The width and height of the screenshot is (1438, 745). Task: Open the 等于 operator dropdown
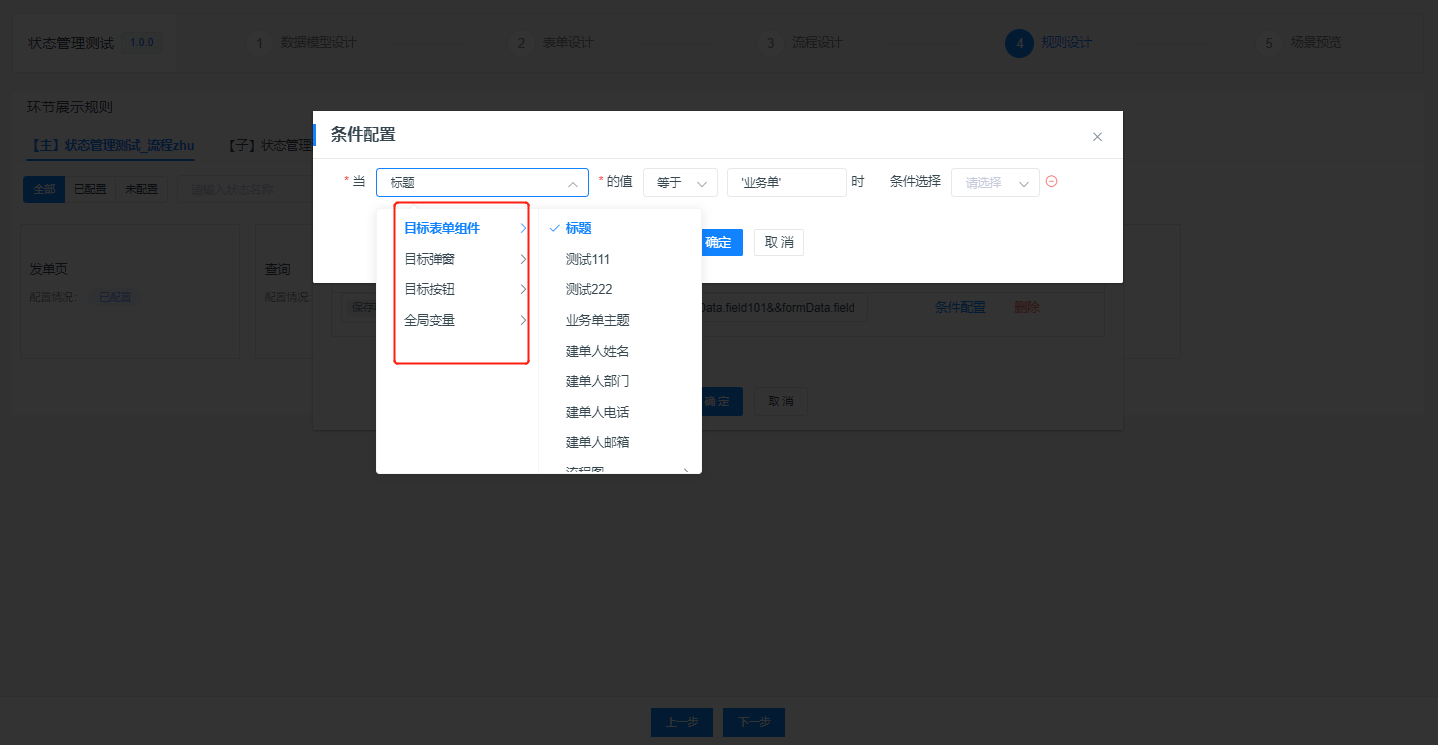[680, 183]
